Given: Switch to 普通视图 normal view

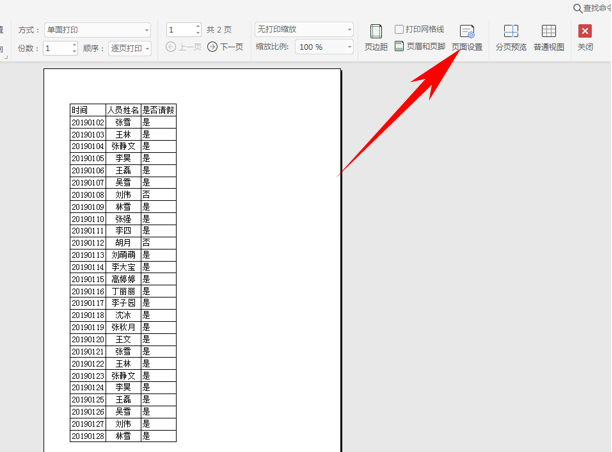Looking at the screenshot, I should coord(549,38).
